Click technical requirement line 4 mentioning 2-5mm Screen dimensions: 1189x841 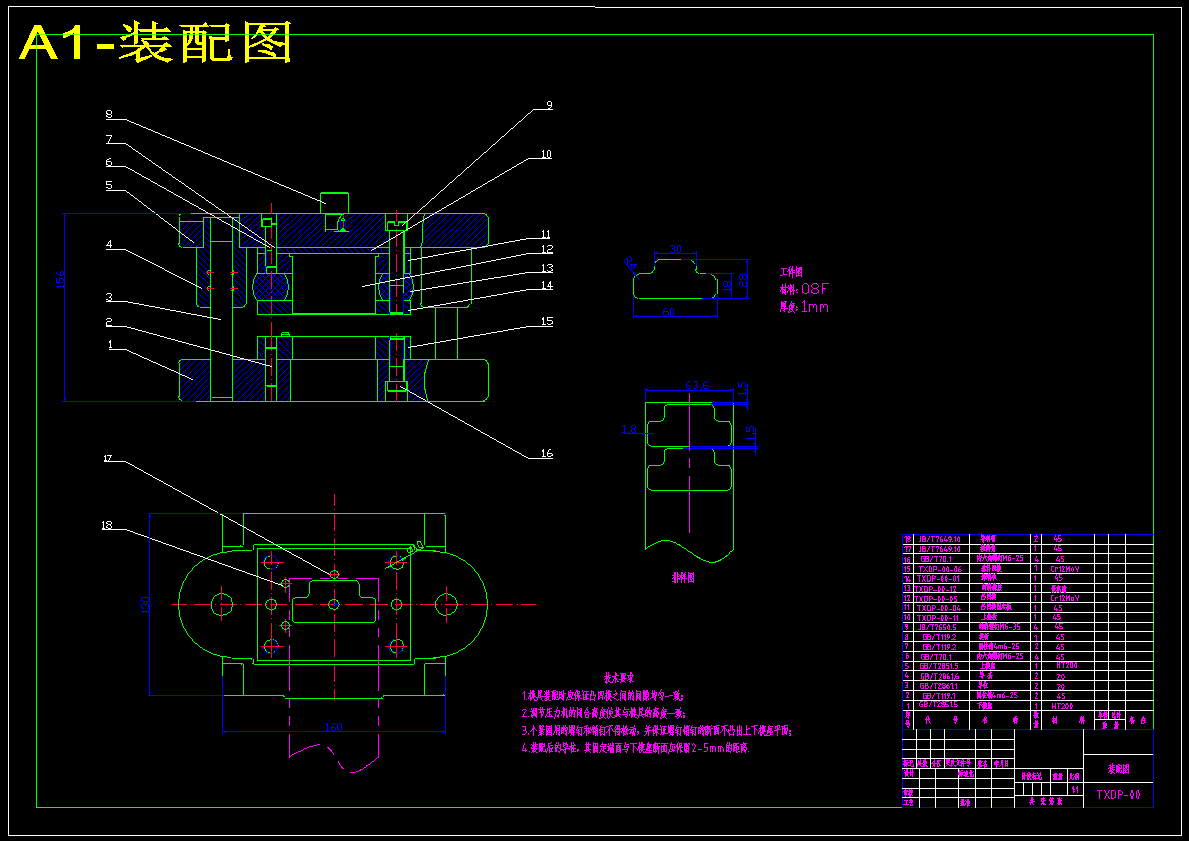click(635, 748)
